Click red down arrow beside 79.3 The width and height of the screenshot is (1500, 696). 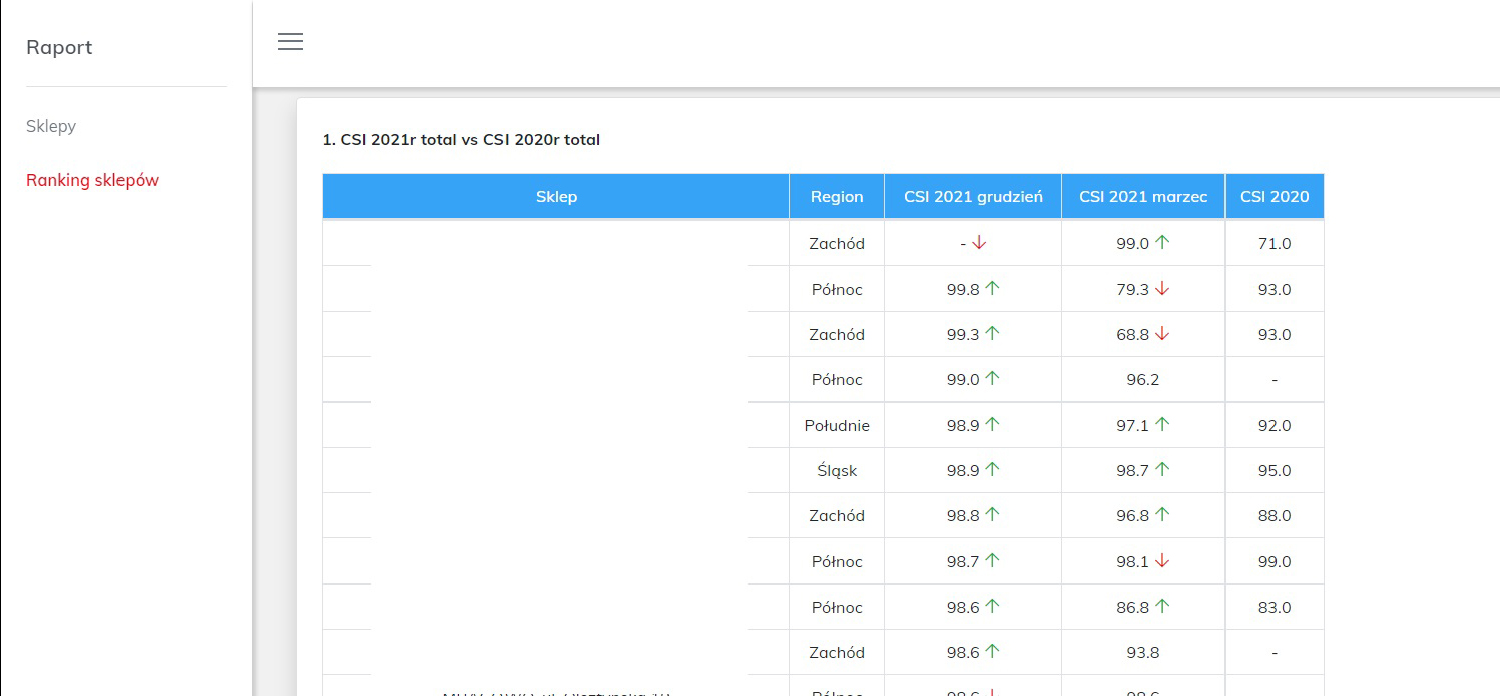click(x=1162, y=289)
